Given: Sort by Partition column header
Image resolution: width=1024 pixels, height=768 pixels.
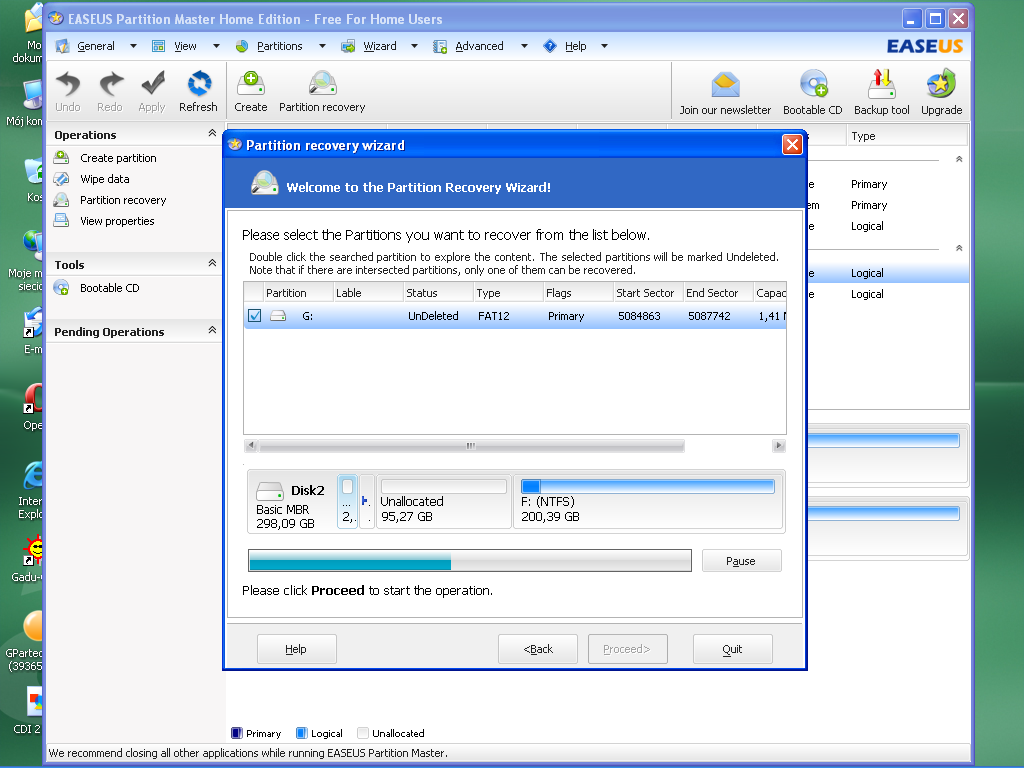Looking at the screenshot, I should click(x=298, y=293).
